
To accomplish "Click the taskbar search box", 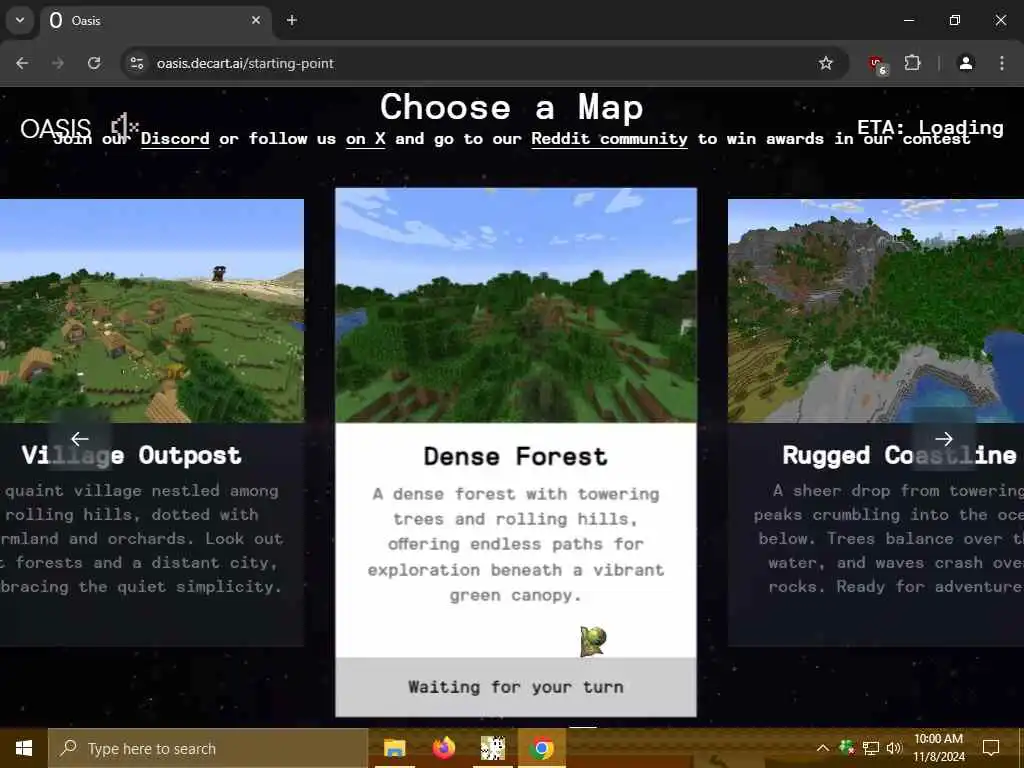I will [208, 748].
